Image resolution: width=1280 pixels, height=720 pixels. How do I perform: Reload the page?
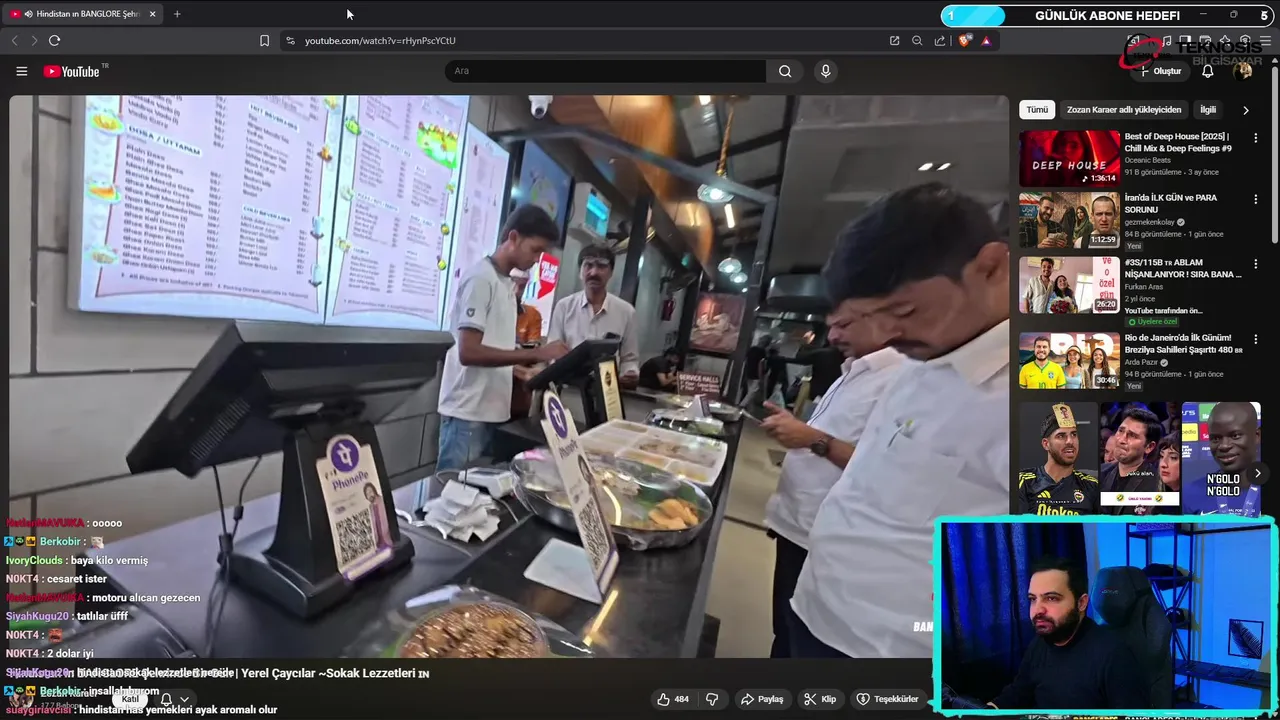tap(54, 40)
